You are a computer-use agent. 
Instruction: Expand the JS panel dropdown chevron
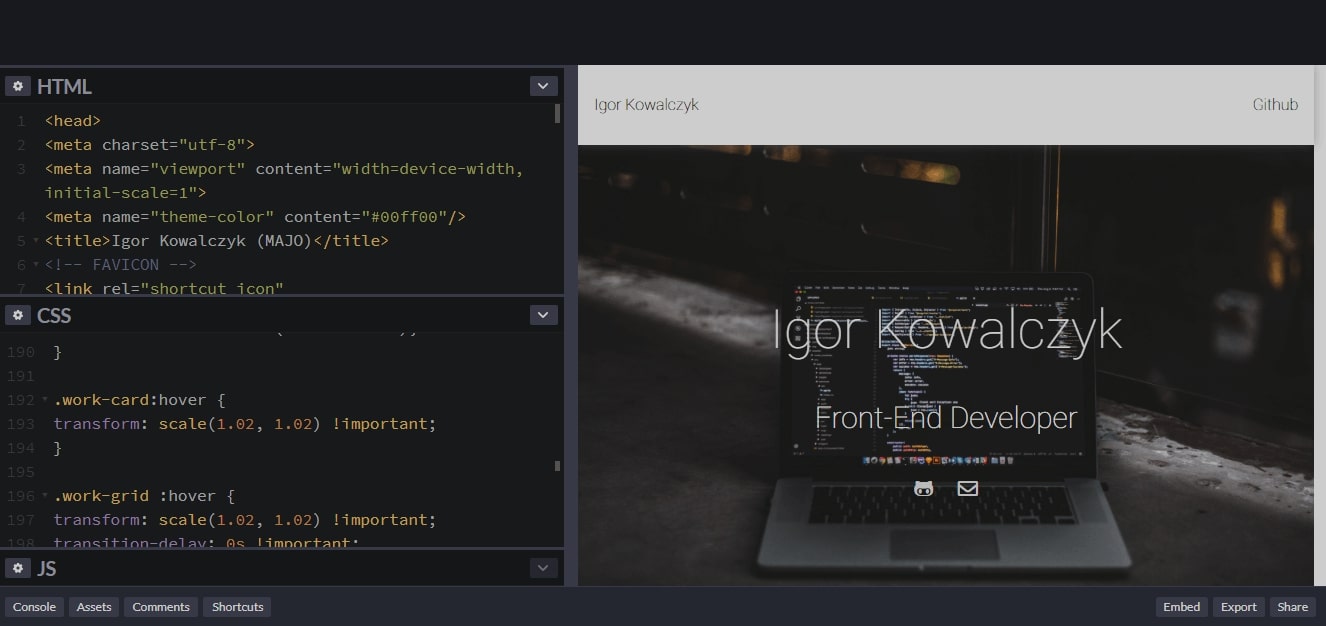pyautogui.click(x=543, y=569)
